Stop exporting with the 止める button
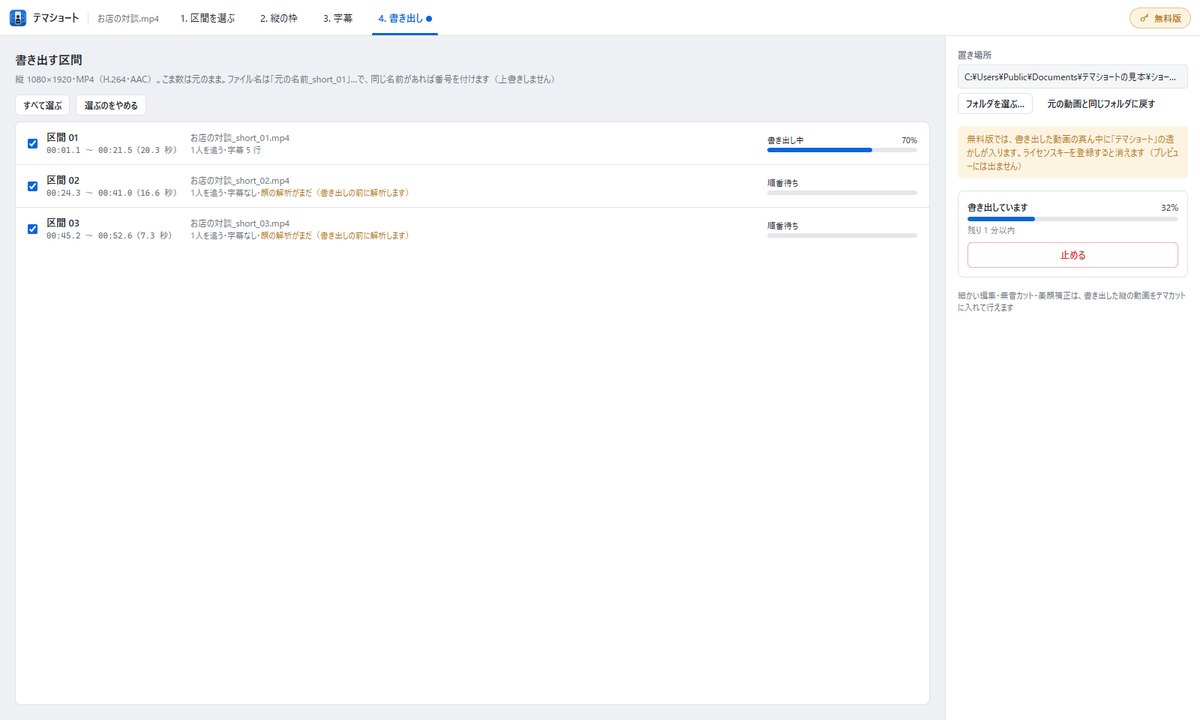This screenshot has width=1200, height=720. [x=1072, y=255]
